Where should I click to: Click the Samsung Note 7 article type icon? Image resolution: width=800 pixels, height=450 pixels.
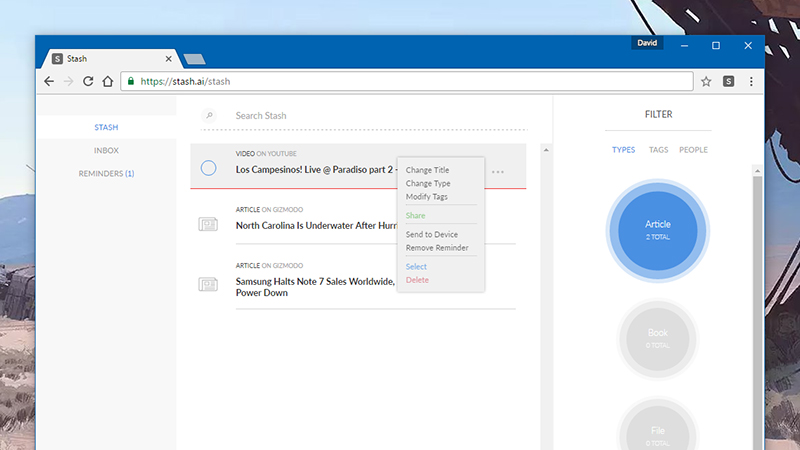(208, 284)
